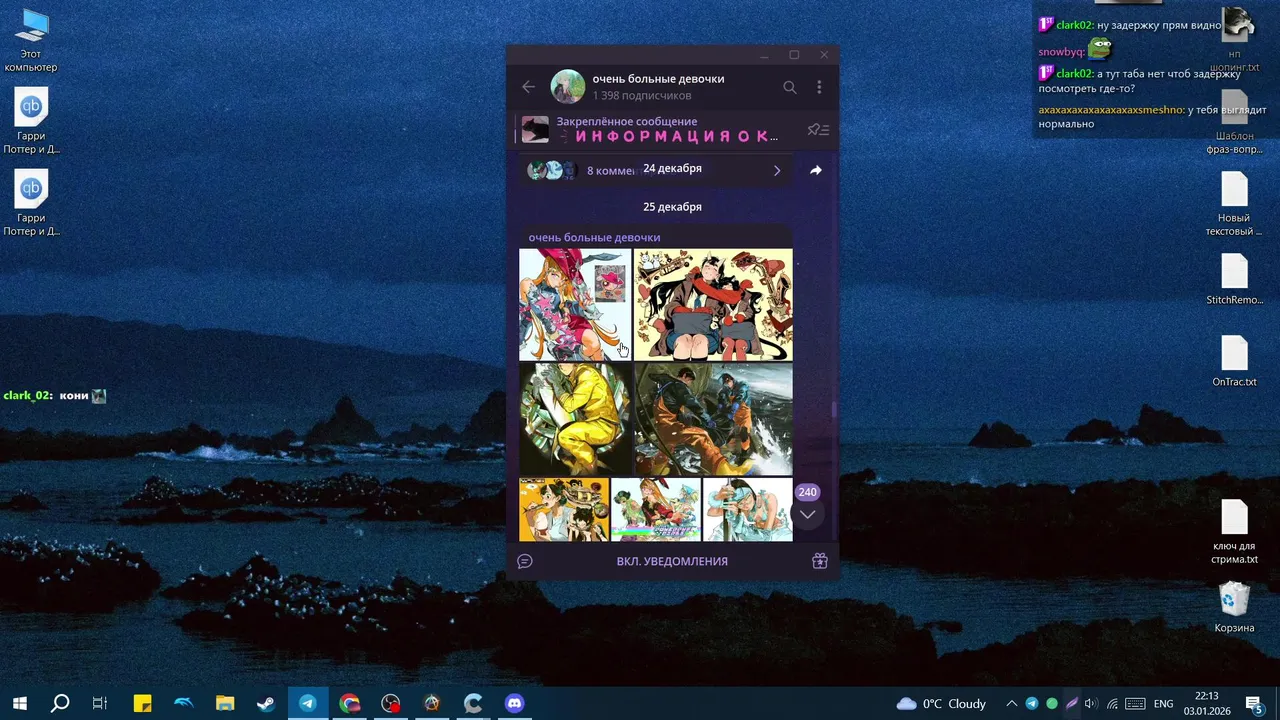Open the 0°C Cloudy weather widget
This screenshot has height=720, width=1280.
941,703
